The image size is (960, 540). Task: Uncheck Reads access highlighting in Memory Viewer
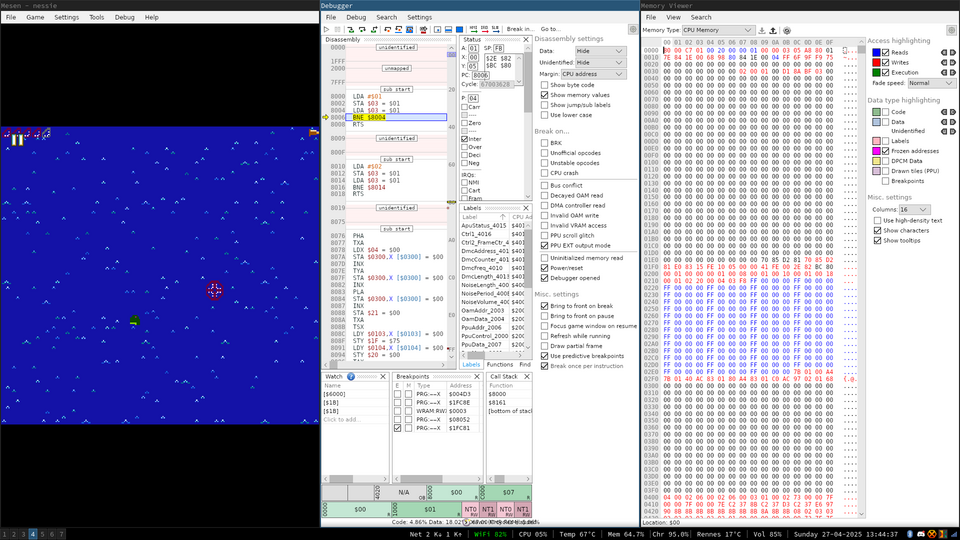pos(885,53)
